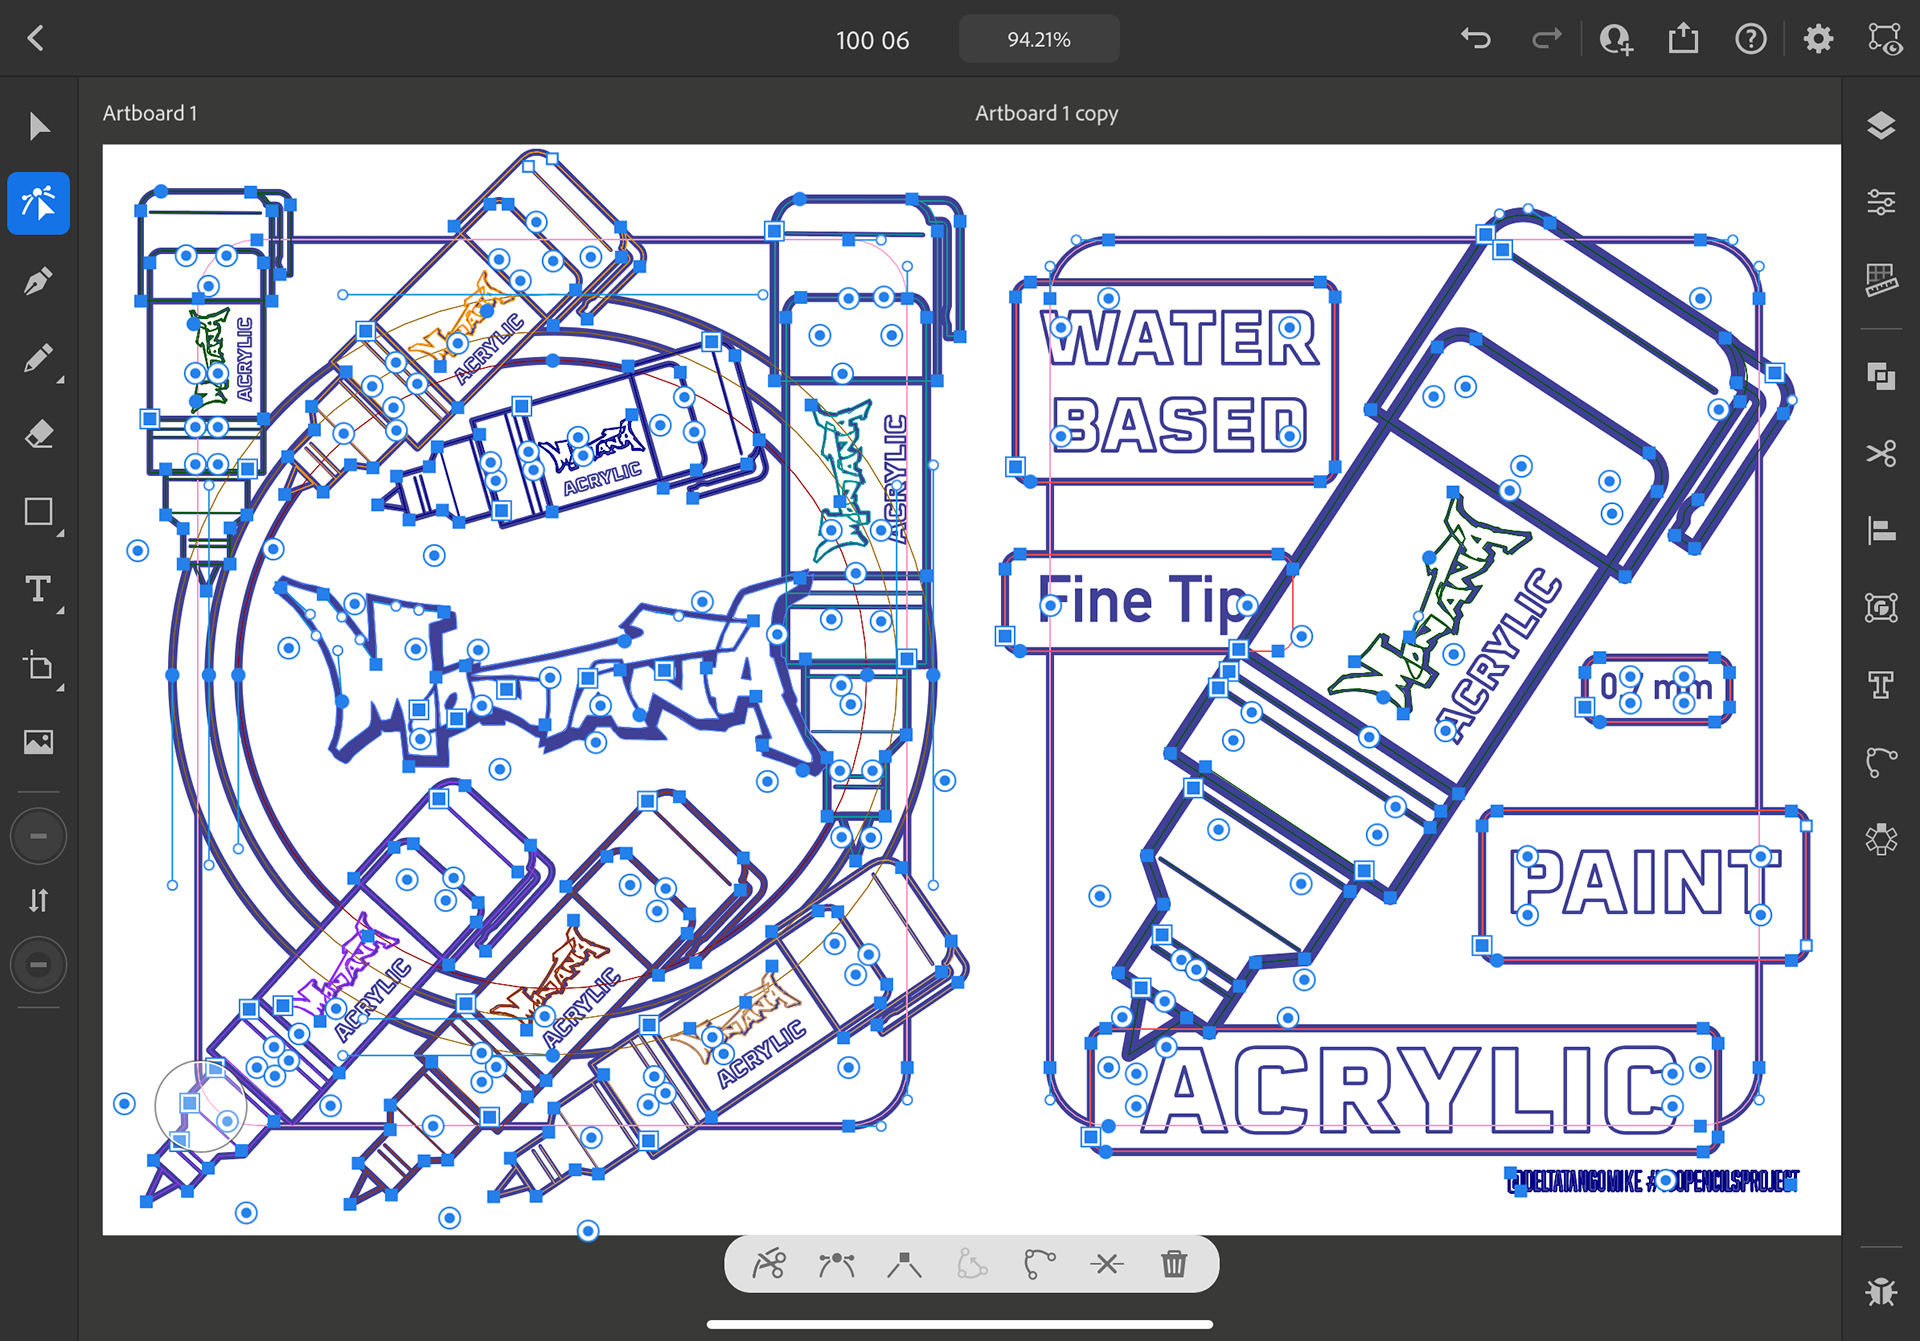Click the fill color circle
The height and width of the screenshot is (1341, 1920).
[x=39, y=836]
